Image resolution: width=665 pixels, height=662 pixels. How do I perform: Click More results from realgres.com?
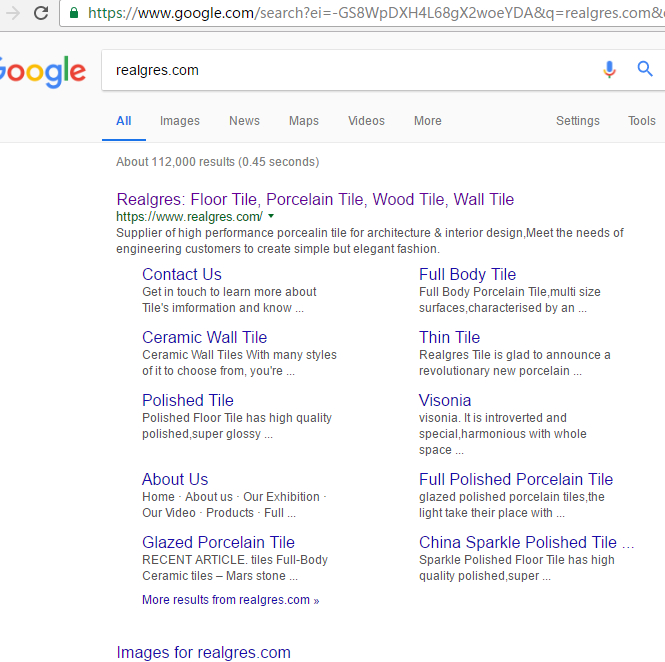pos(230,600)
